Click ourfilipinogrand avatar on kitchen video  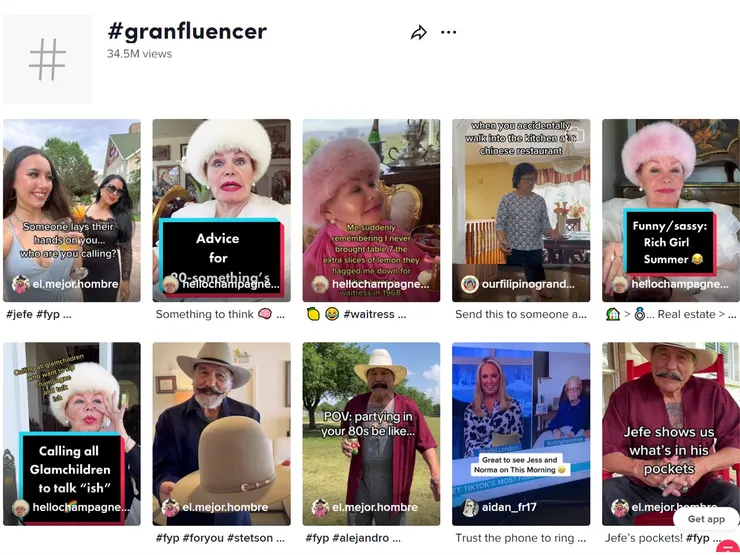(x=470, y=284)
